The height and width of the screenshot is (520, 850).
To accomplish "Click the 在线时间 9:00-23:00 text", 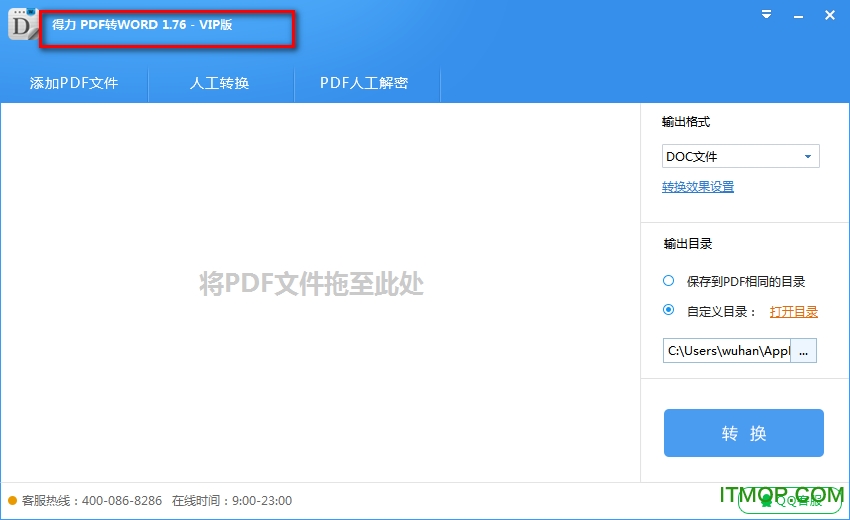I will pyautogui.click(x=232, y=500).
